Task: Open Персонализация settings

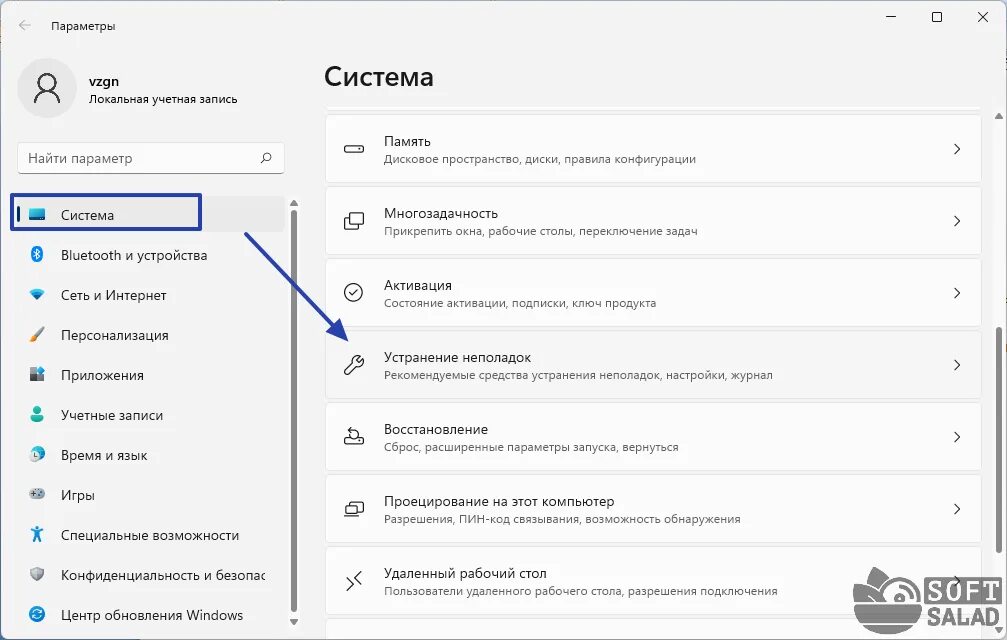Action: [148, 334]
